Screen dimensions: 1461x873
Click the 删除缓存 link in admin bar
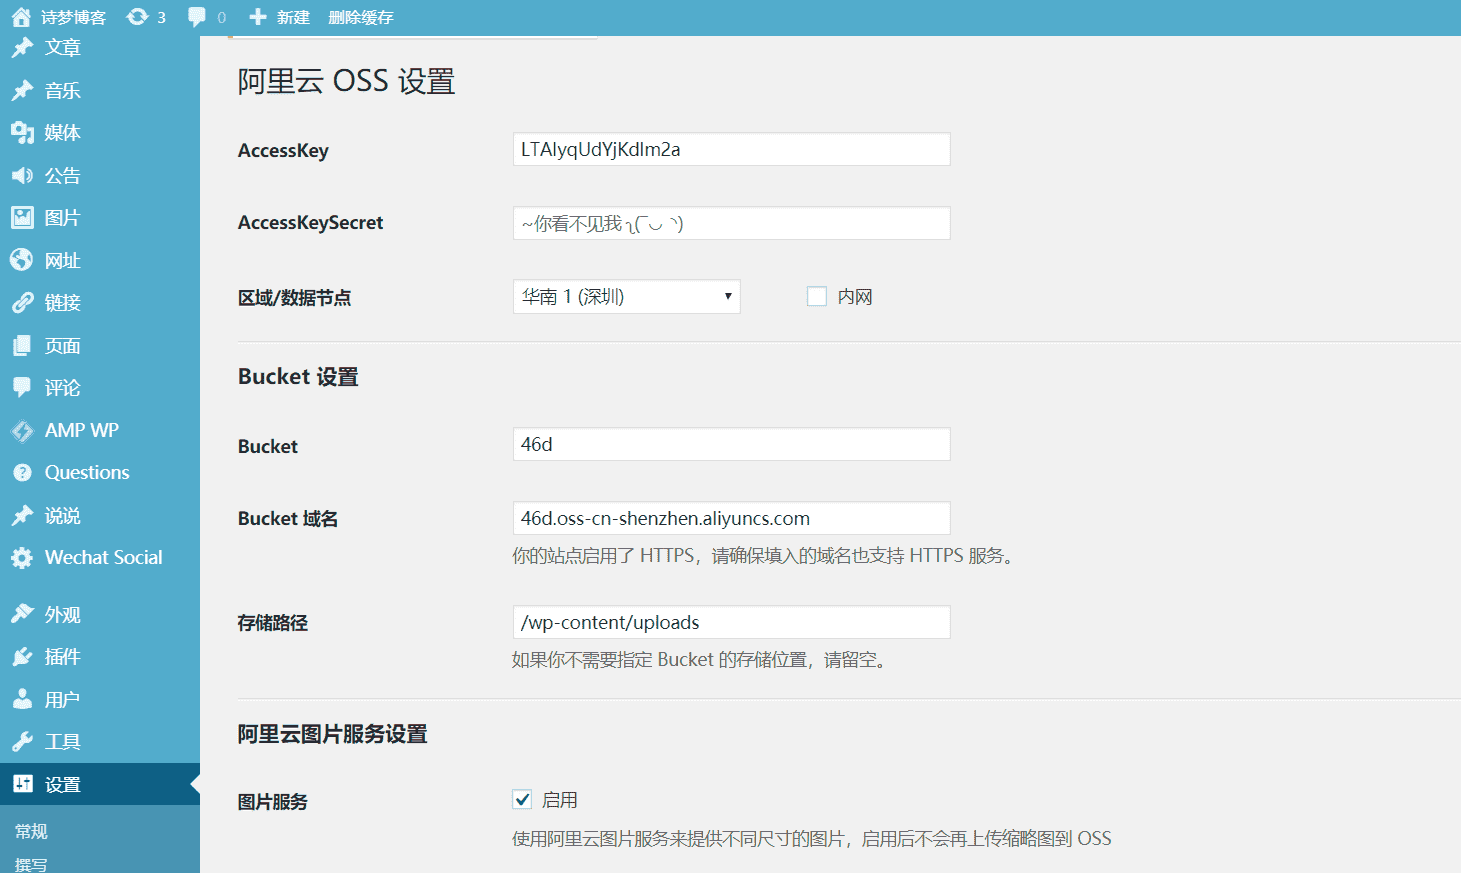pos(361,17)
